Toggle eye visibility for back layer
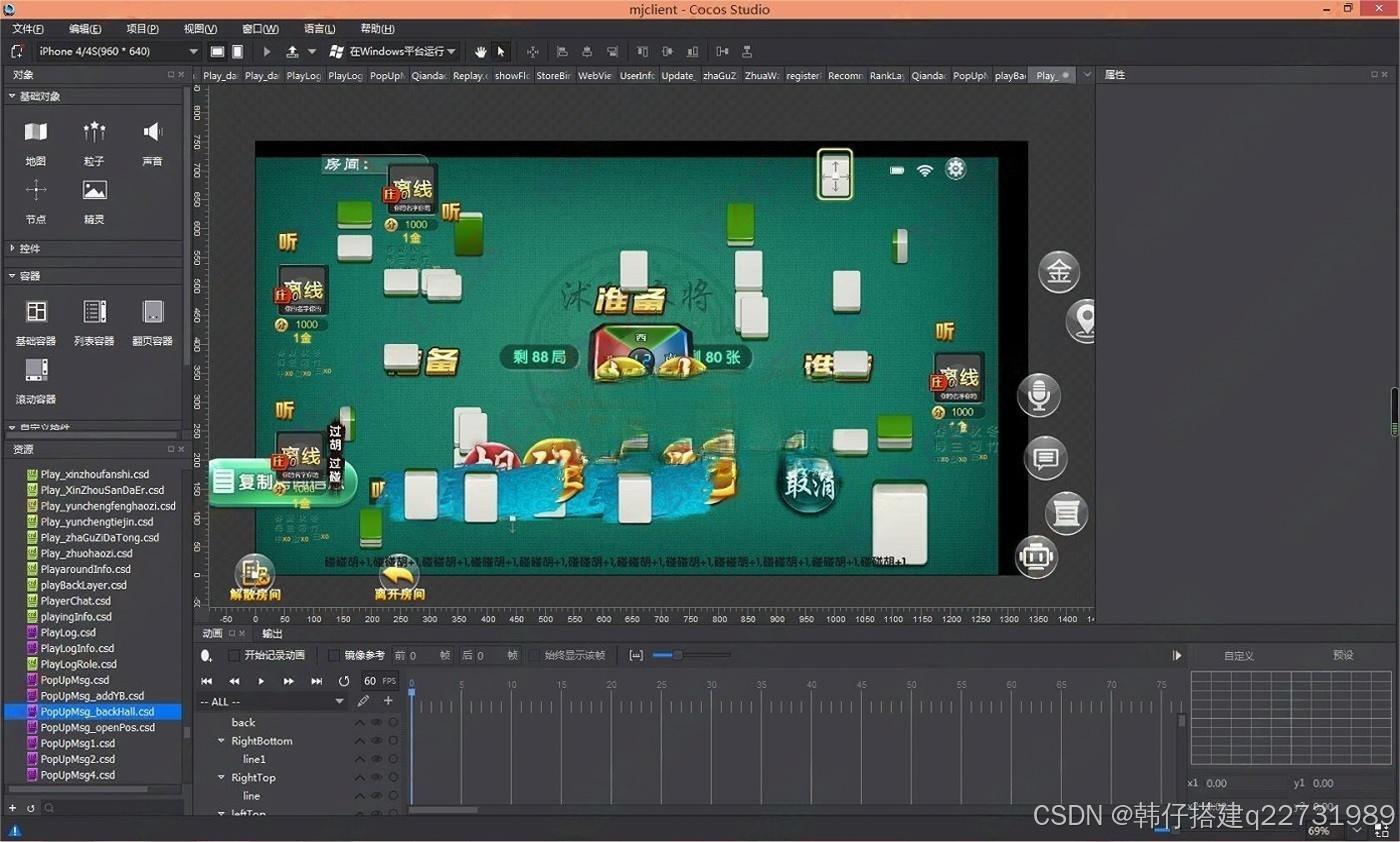Image resolution: width=1400 pixels, height=842 pixels. coord(377,722)
